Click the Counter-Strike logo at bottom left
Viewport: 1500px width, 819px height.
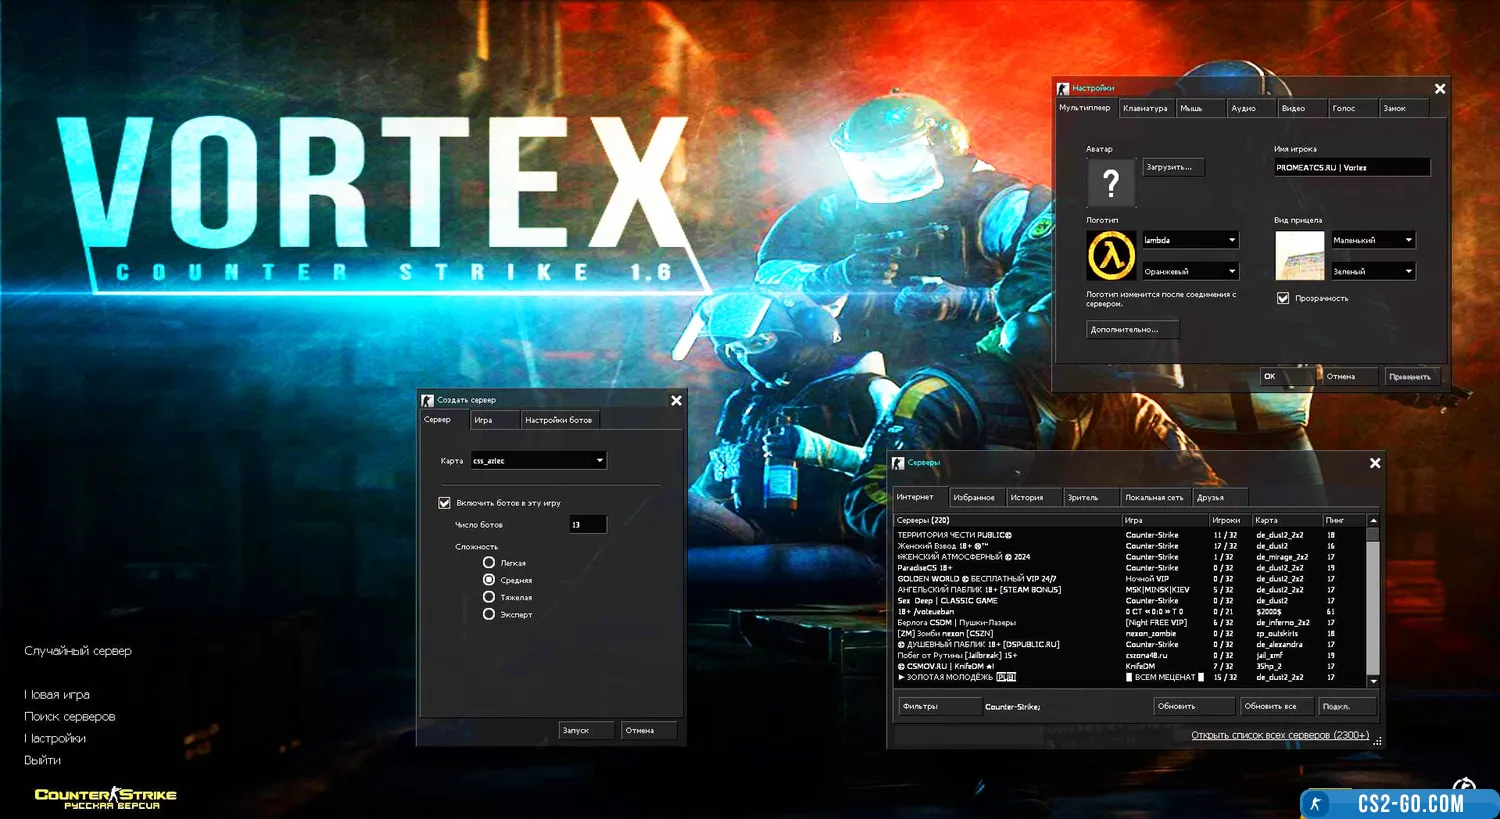106,797
